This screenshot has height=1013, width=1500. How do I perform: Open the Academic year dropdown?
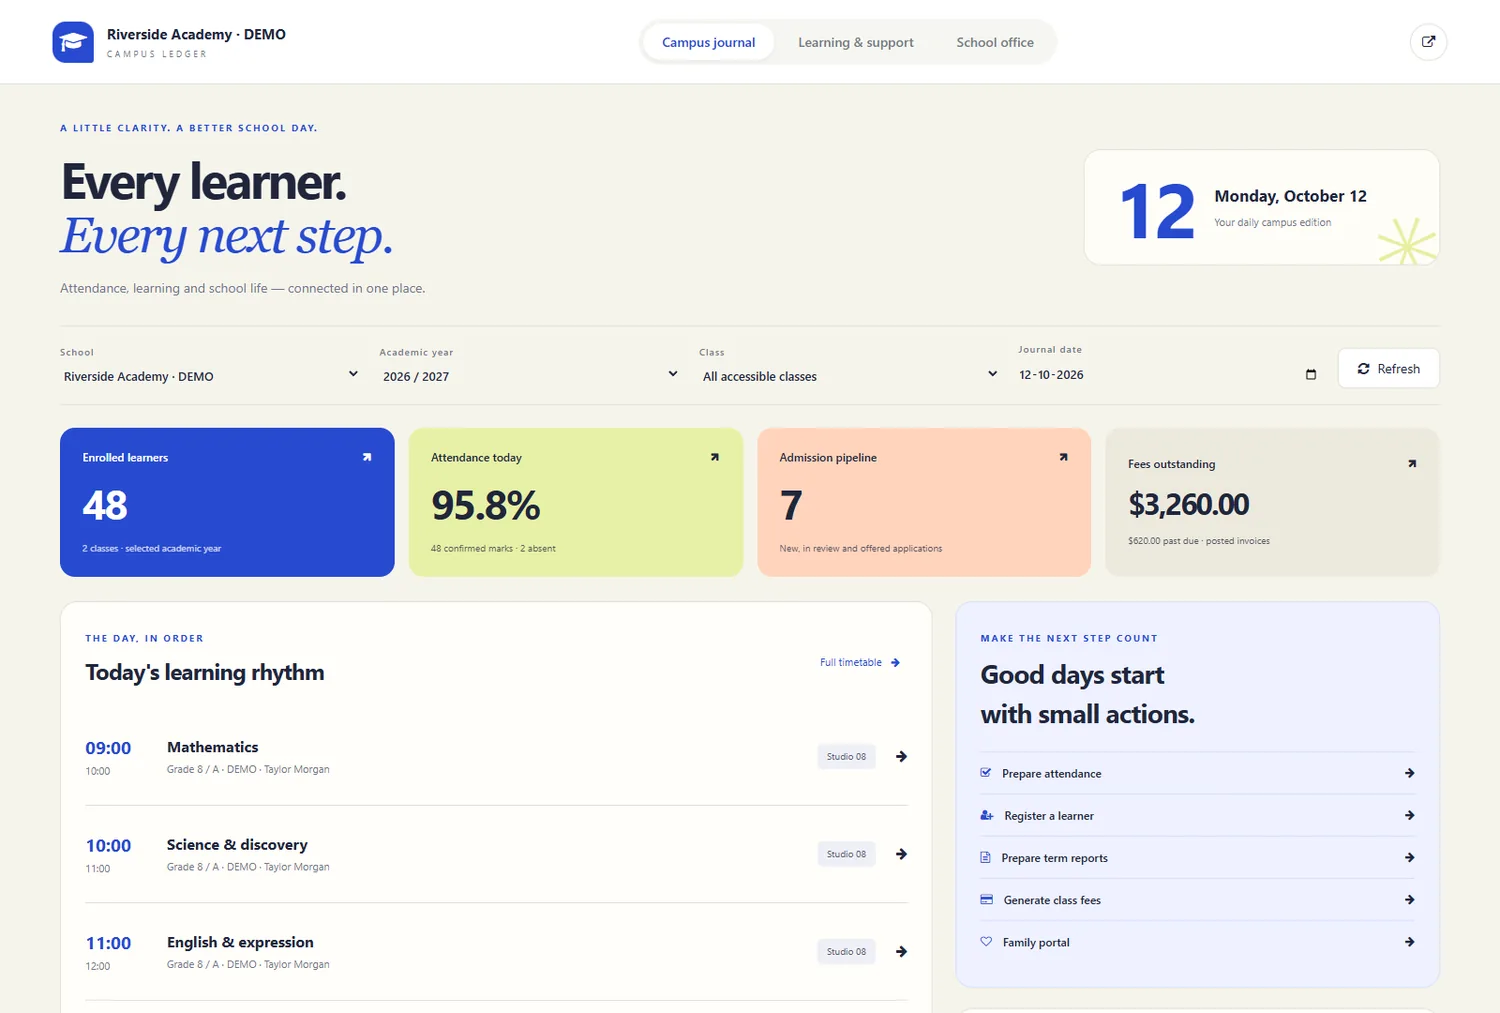[531, 376]
